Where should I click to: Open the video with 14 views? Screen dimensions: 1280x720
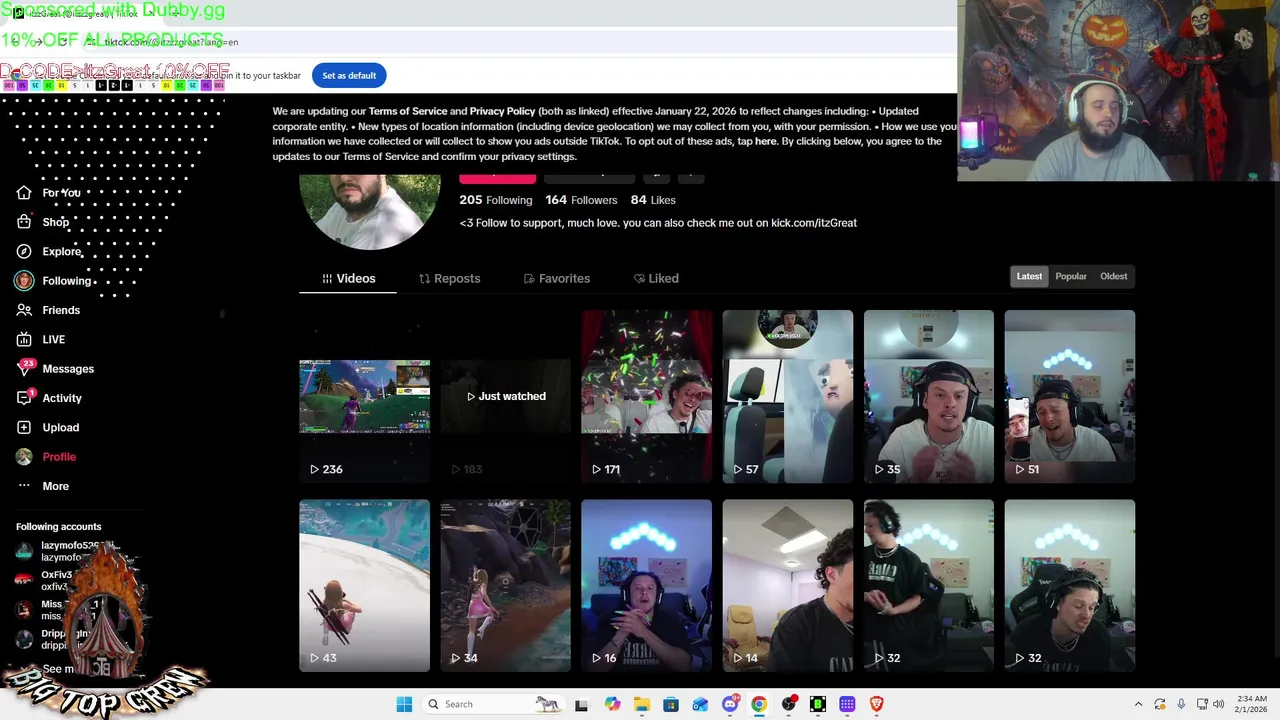point(787,585)
